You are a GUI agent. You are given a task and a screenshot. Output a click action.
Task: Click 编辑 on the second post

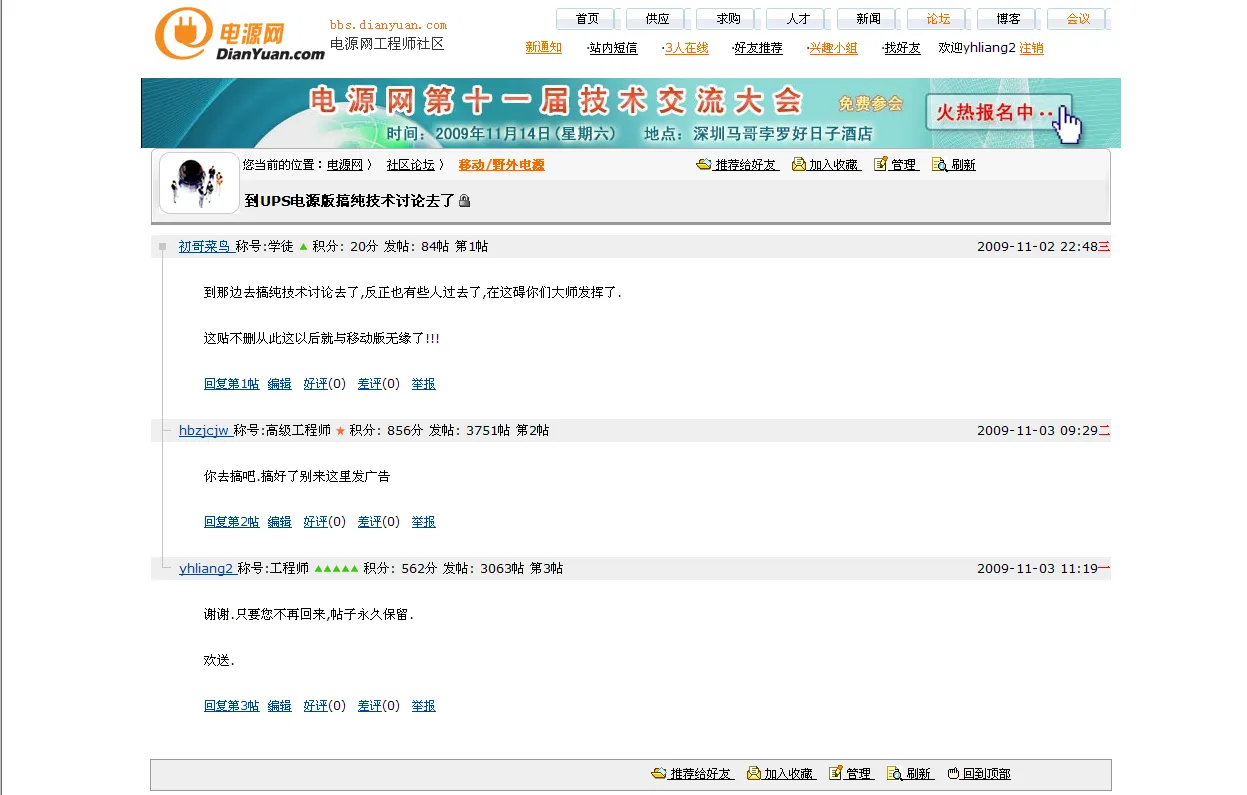280,522
